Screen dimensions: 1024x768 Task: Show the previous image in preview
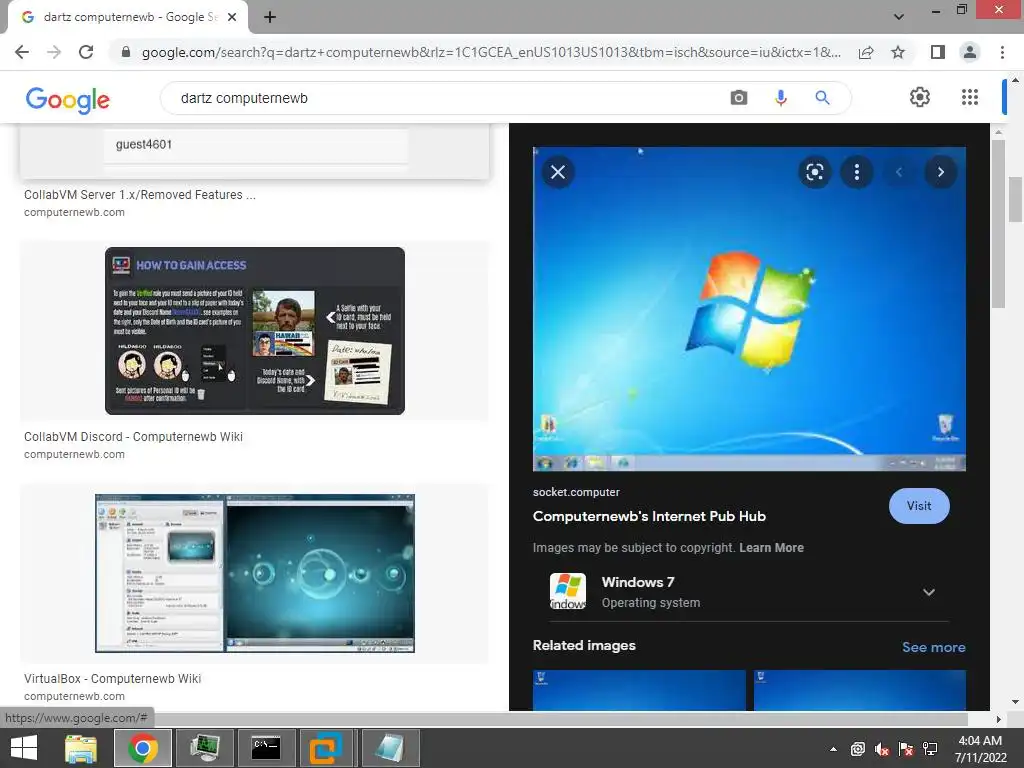(x=899, y=172)
